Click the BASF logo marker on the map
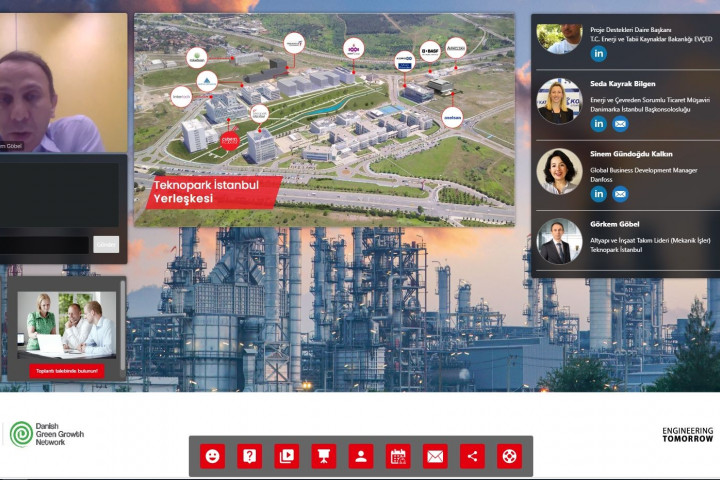This screenshot has height=480, width=720. 430,51
